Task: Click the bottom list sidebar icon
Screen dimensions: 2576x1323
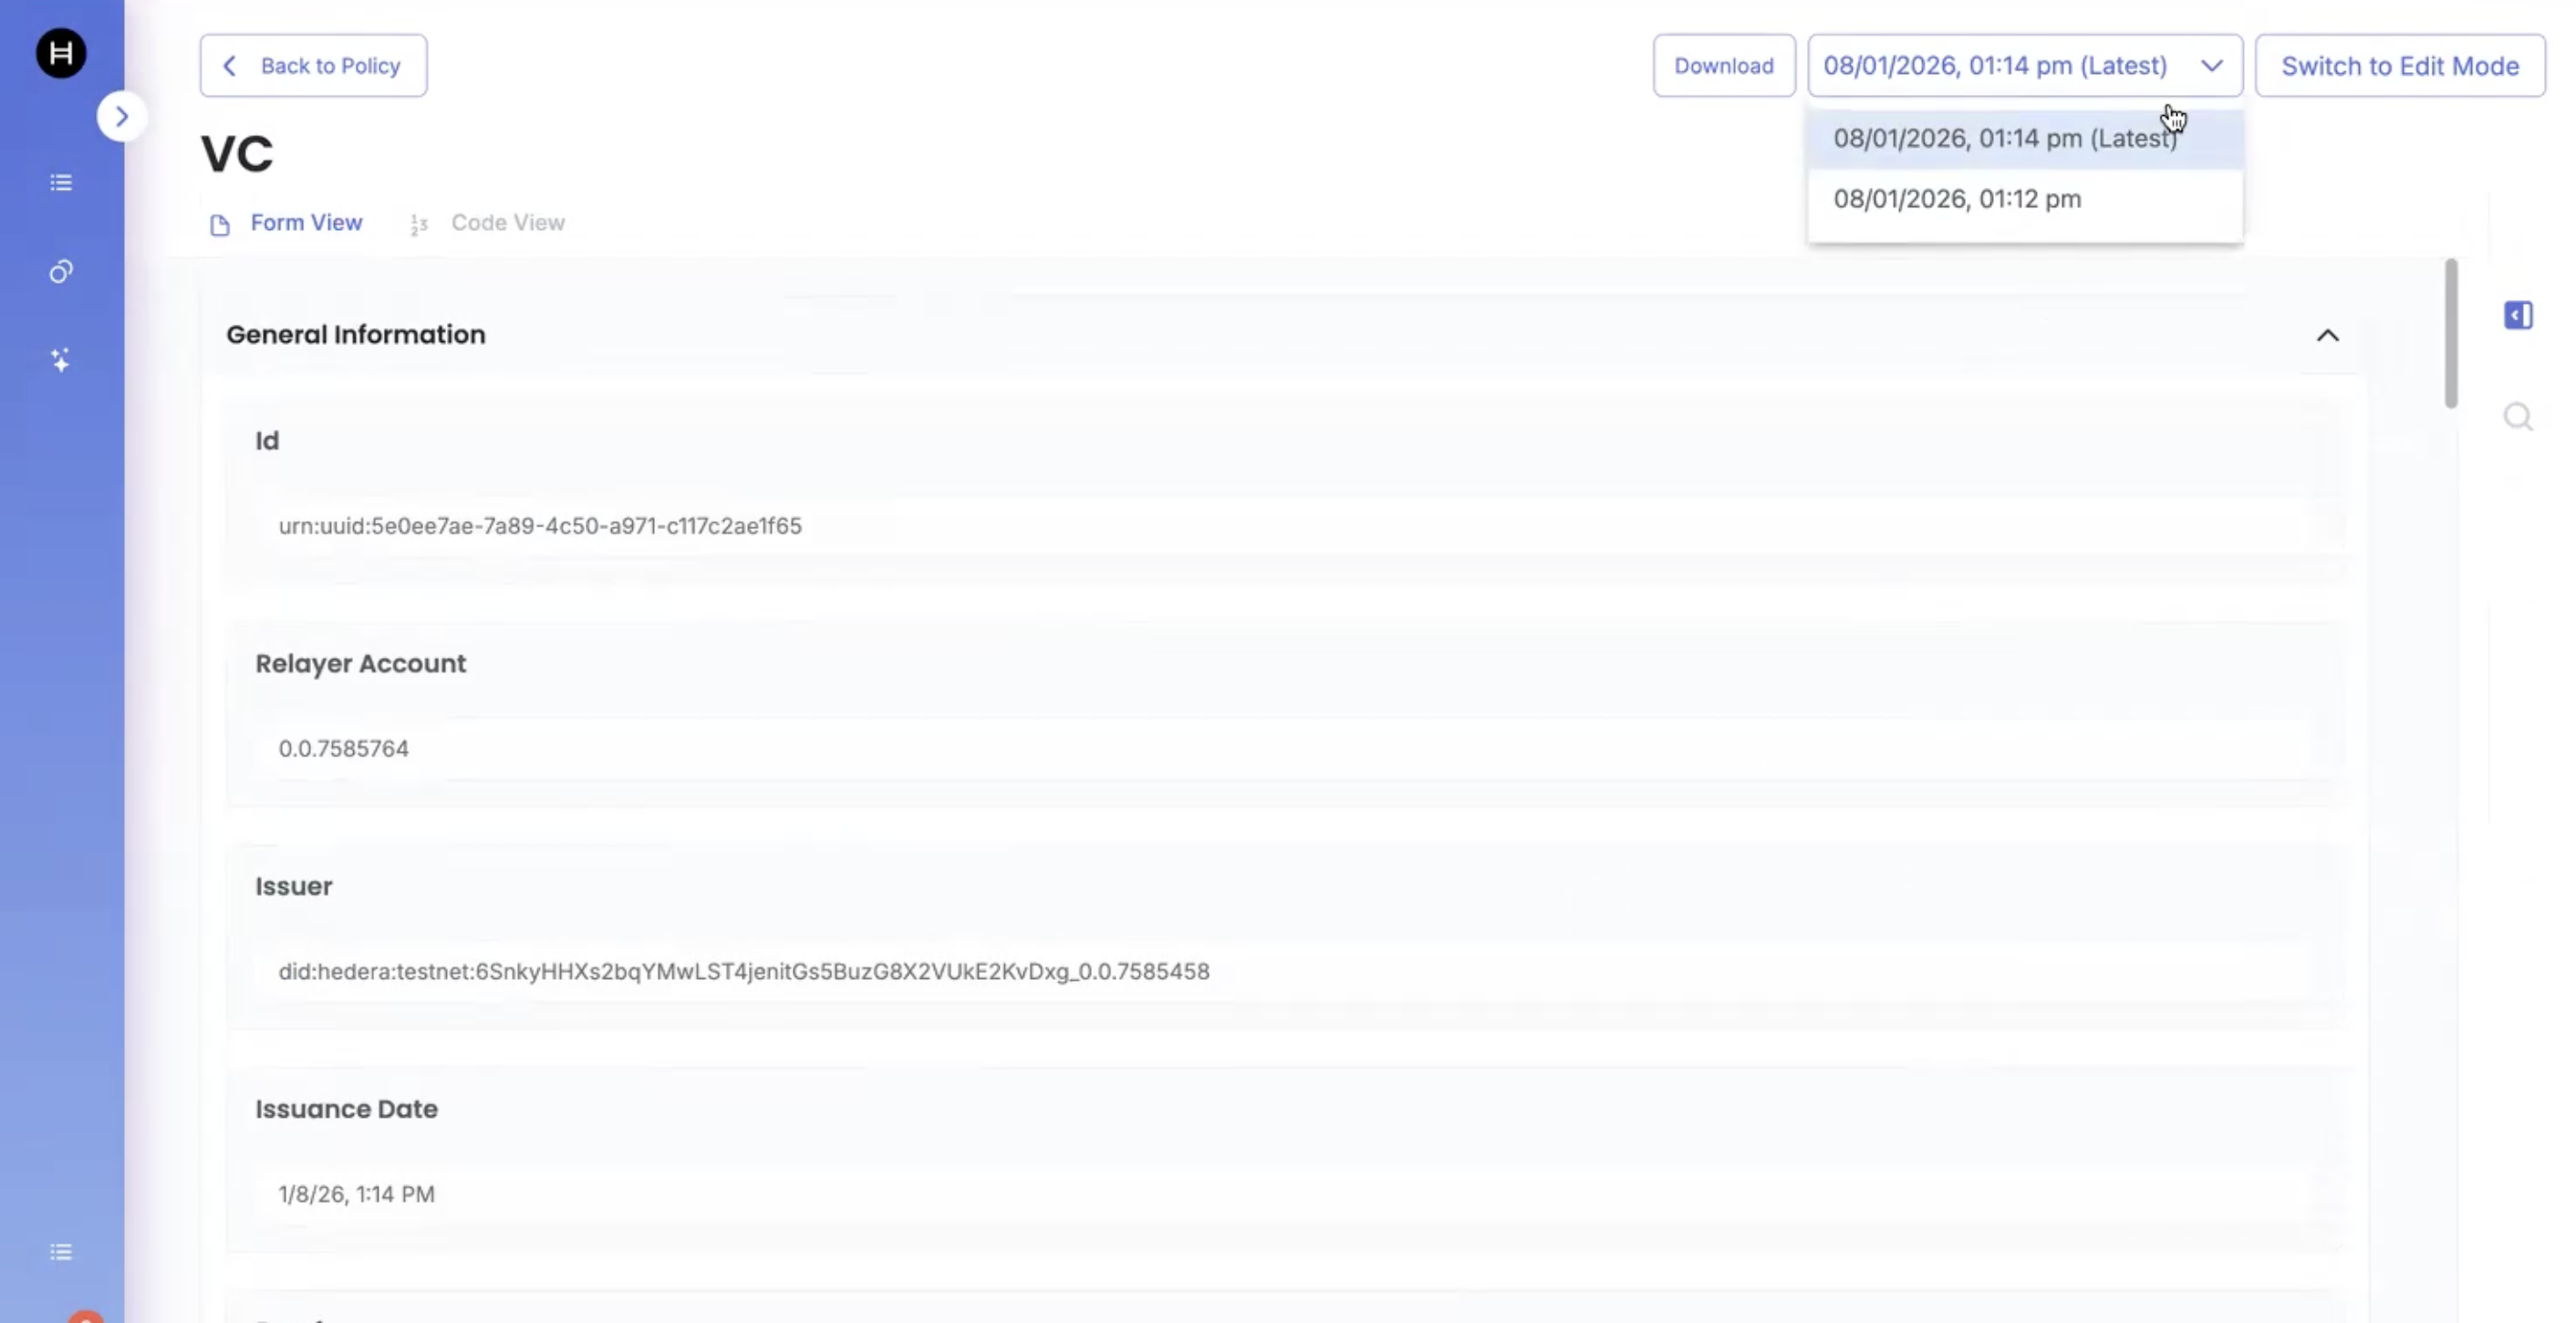Action: coord(61,1252)
